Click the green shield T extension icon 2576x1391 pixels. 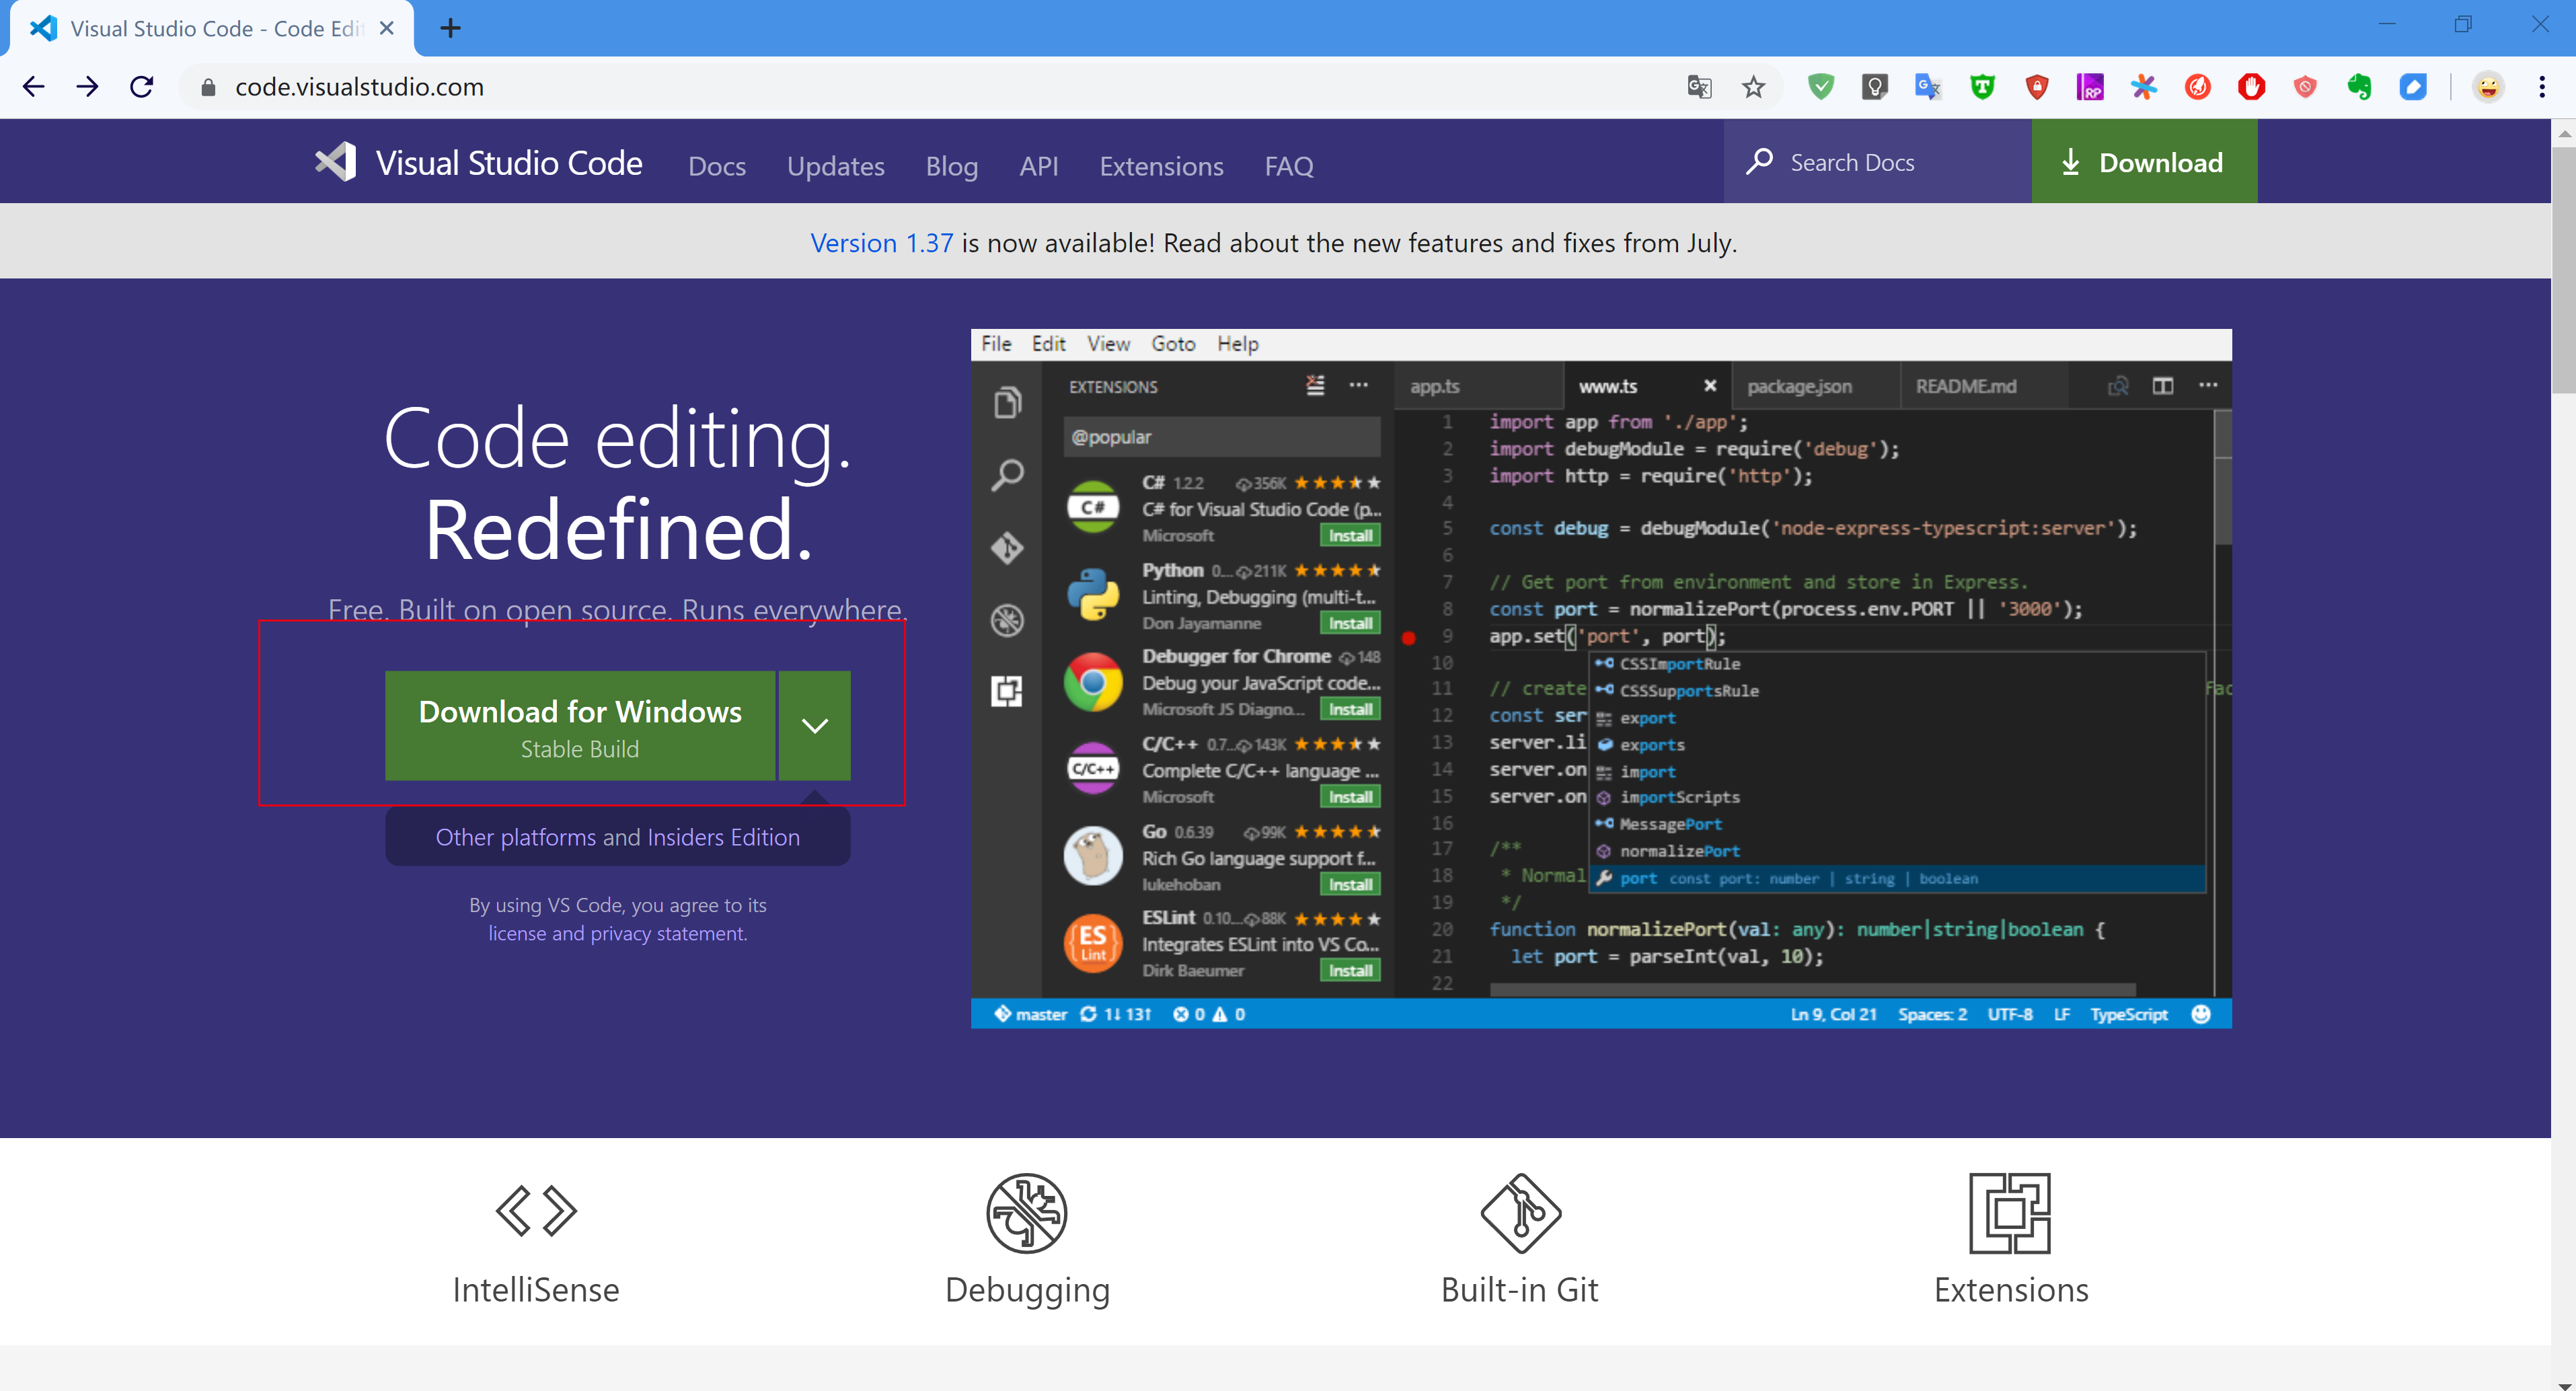pos(1983,87)
